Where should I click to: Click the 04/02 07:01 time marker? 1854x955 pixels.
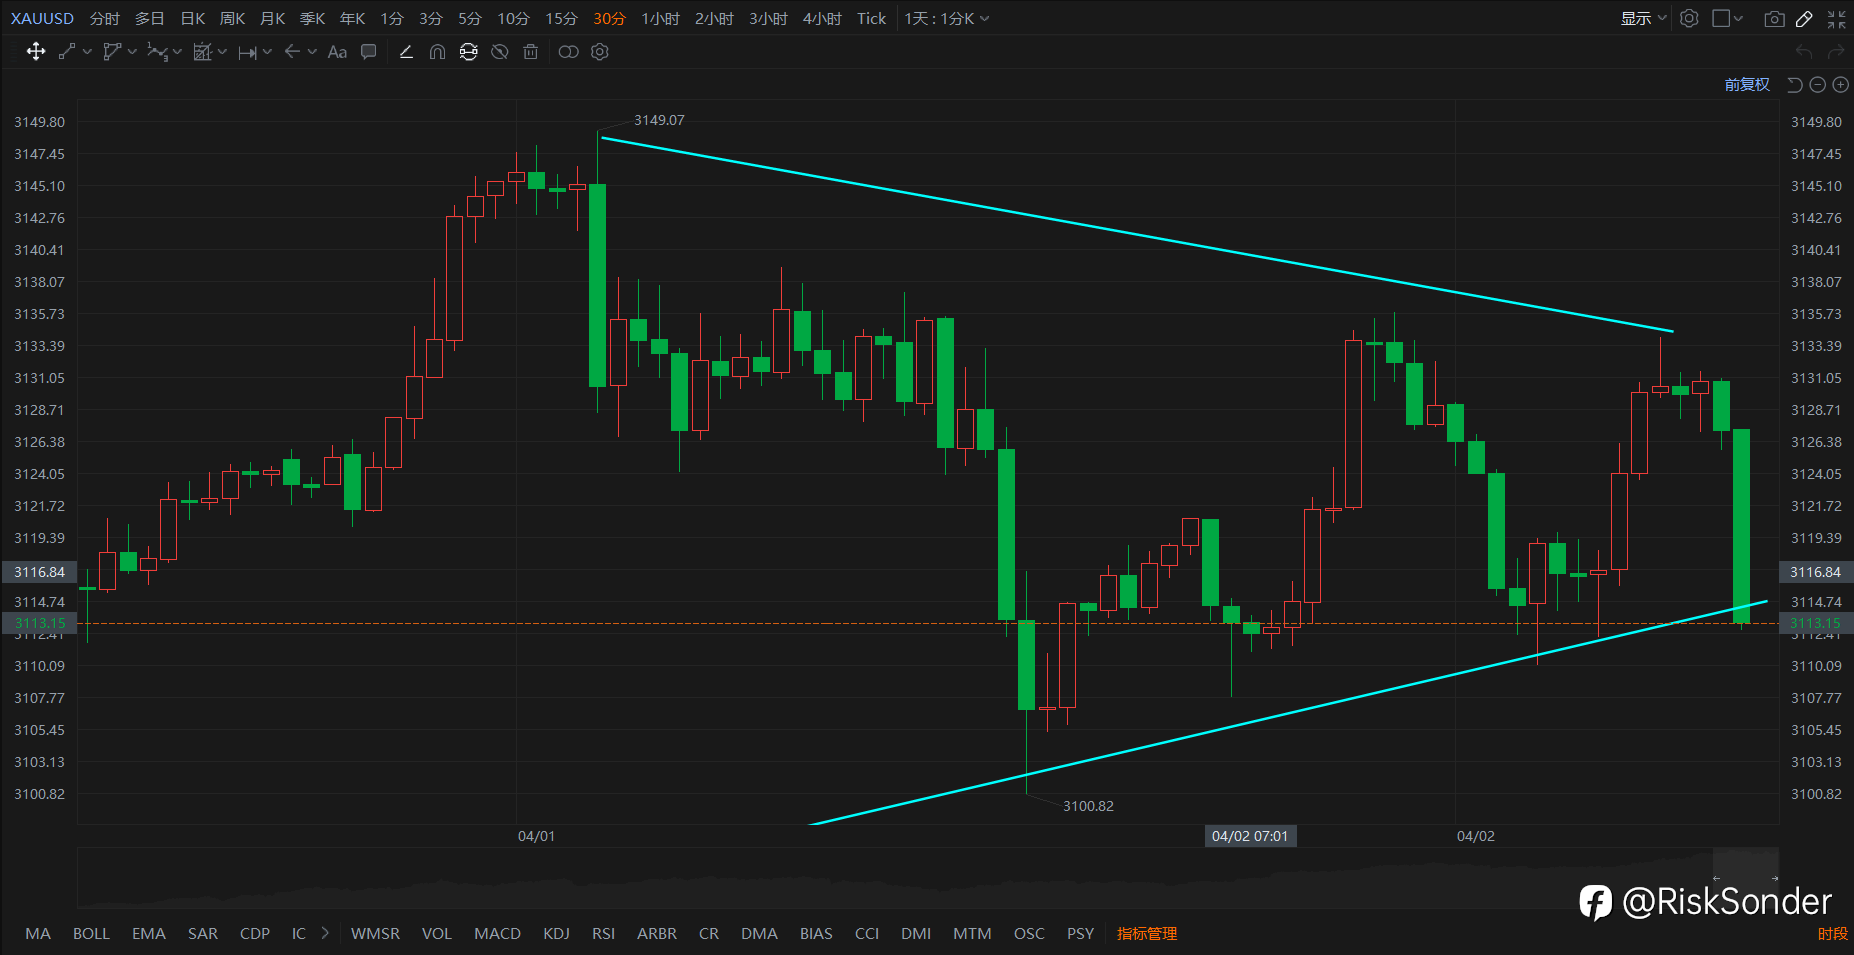1250,836
